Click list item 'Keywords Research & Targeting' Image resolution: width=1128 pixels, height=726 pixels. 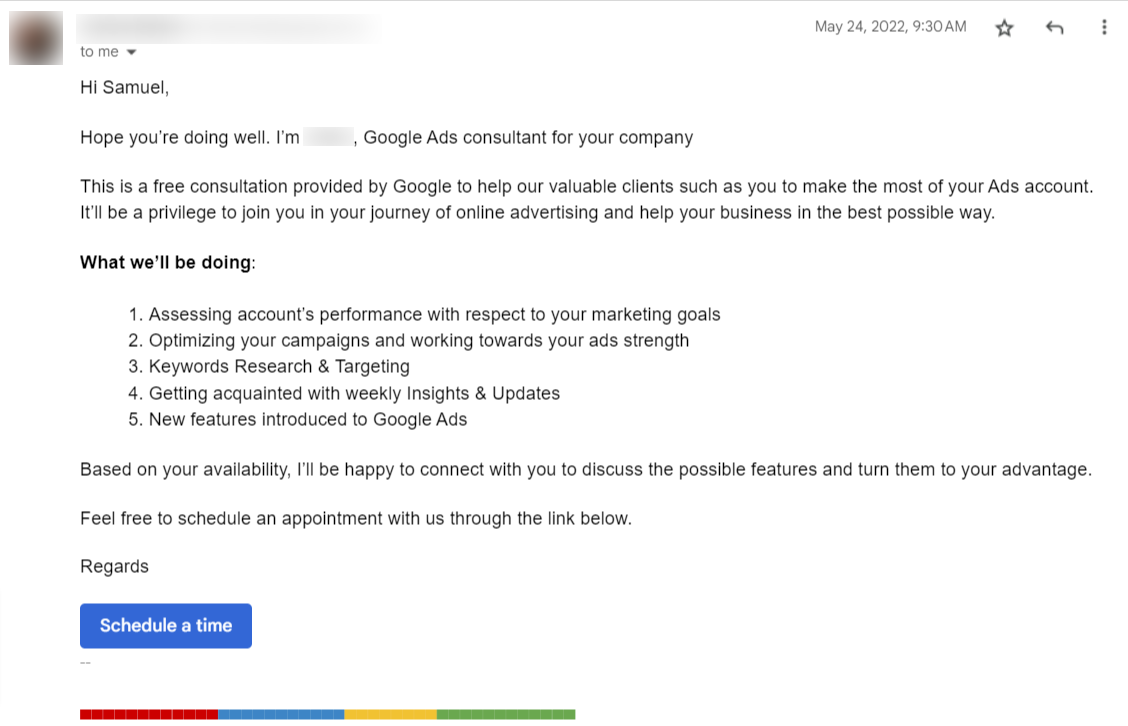coord(279,366)
